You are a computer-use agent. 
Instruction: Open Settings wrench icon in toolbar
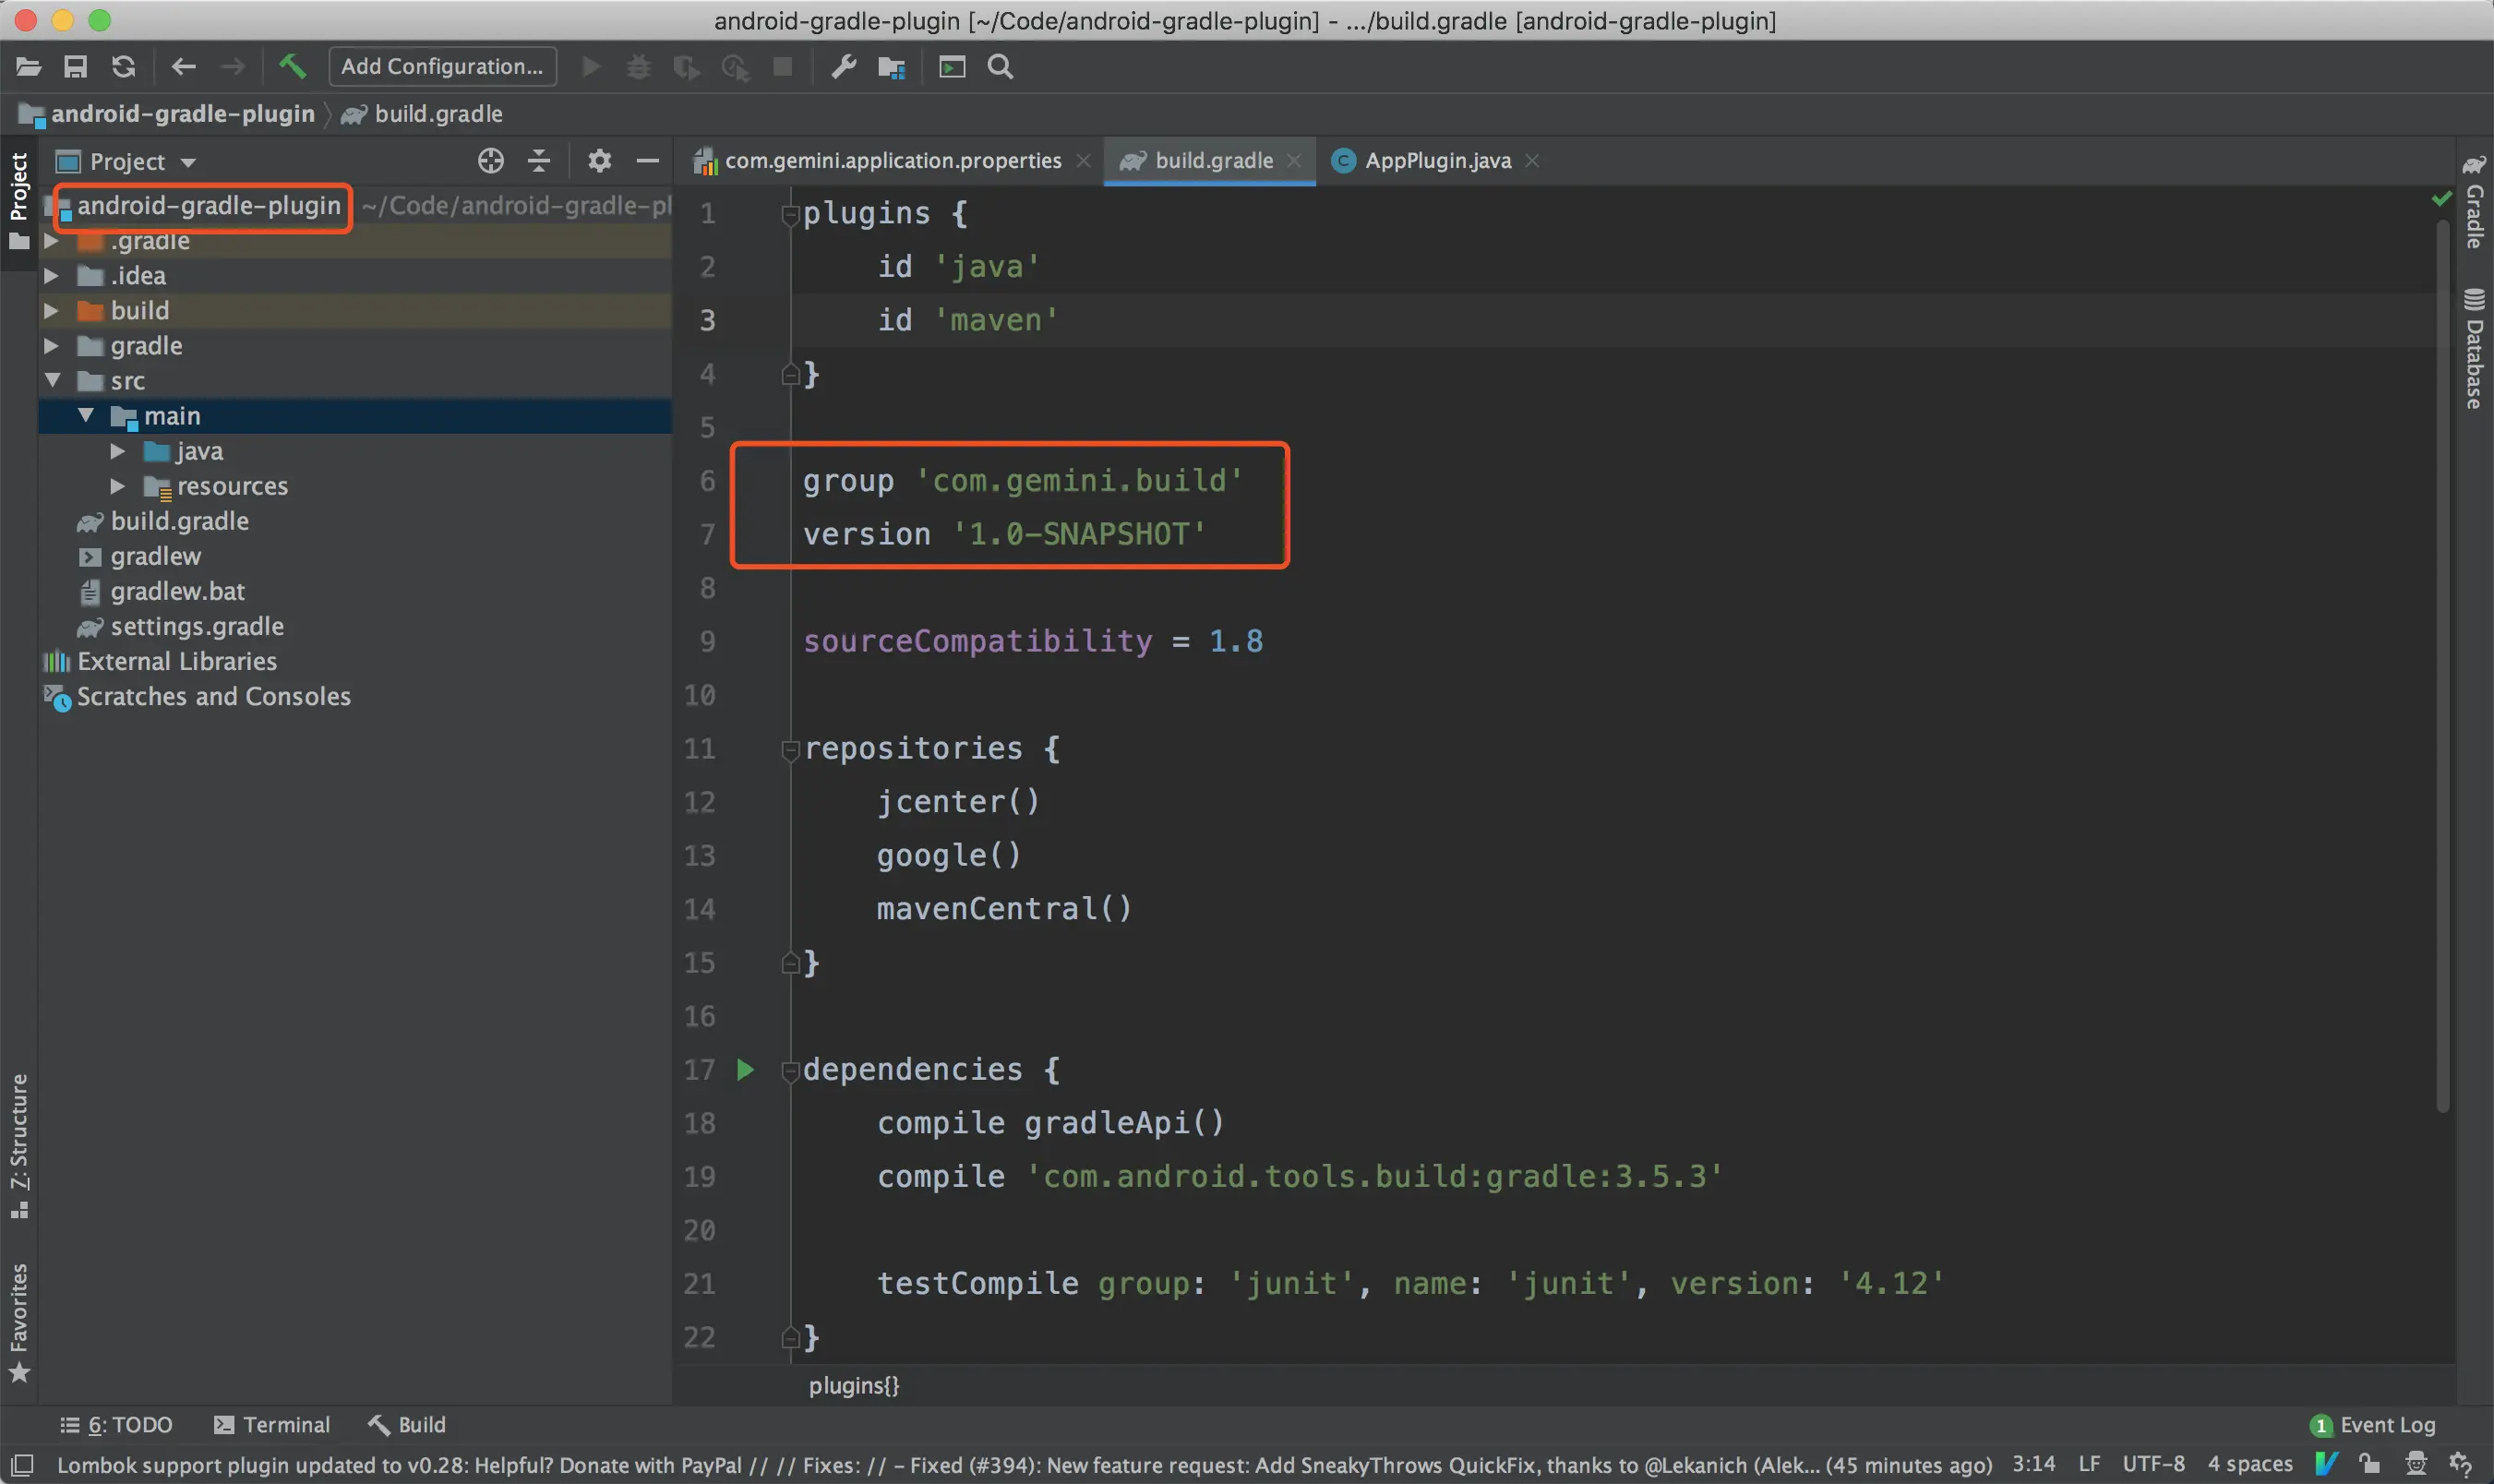click(x=843, y=67)
